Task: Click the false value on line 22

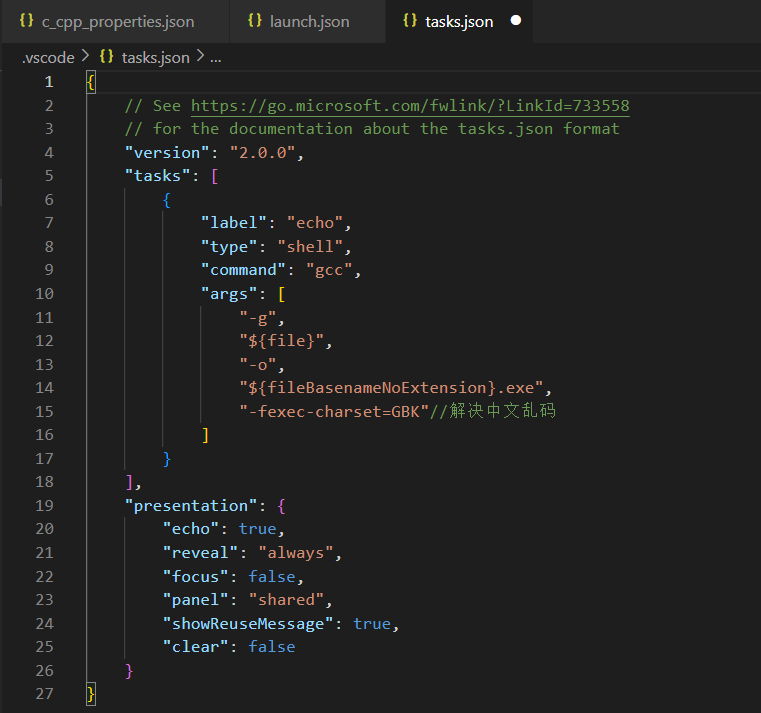Action: tap(272, 577)
